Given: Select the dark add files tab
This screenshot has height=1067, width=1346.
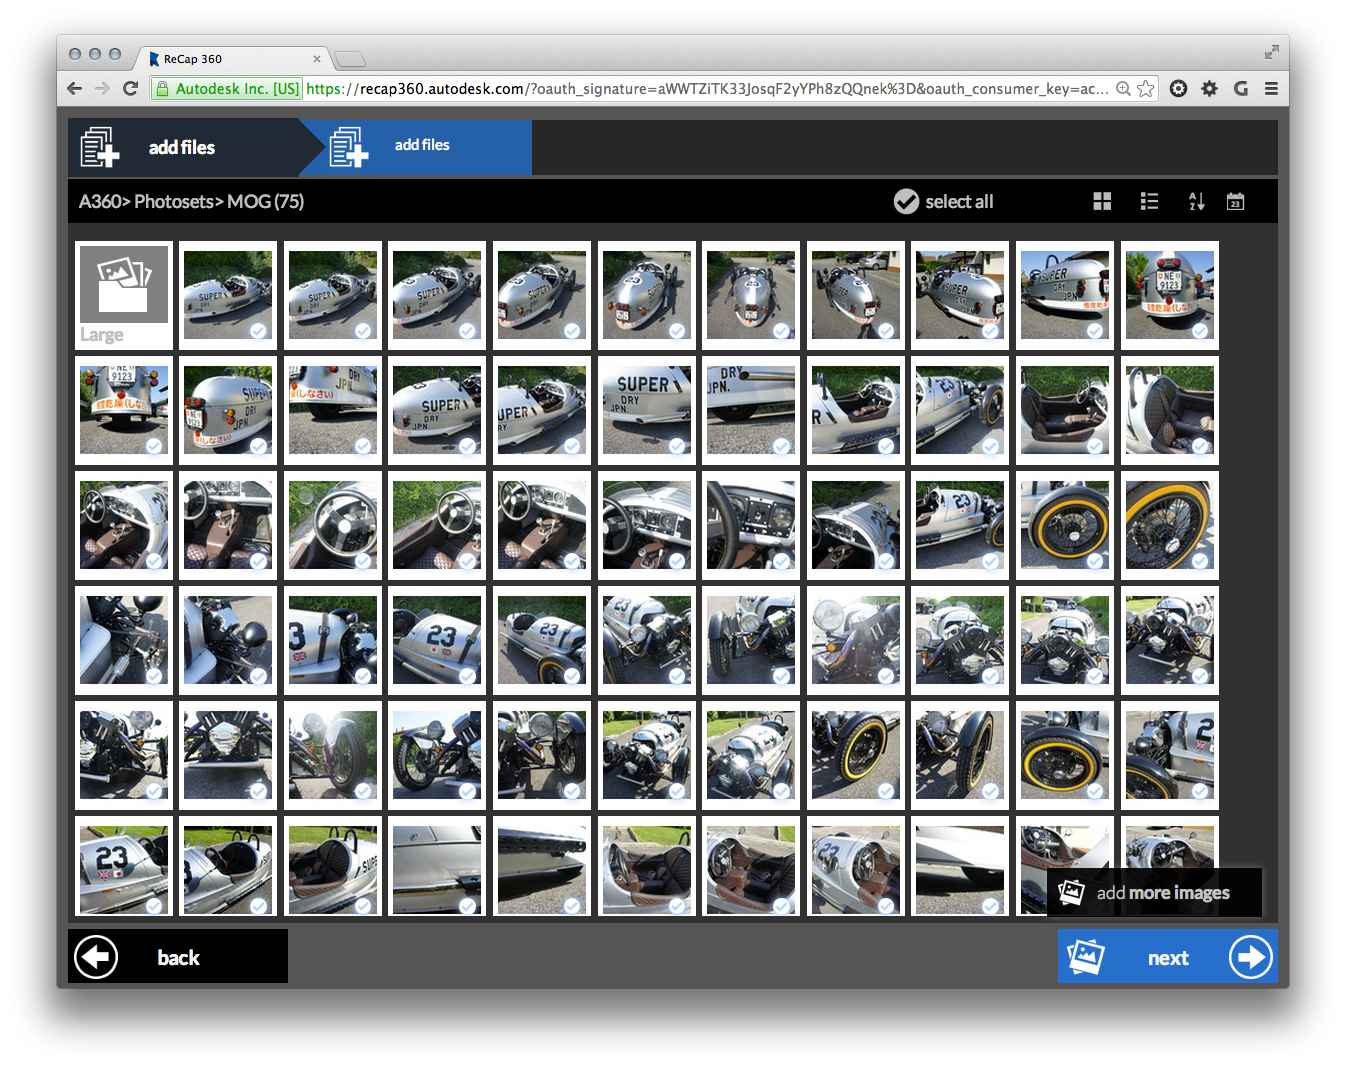Looking at the screenshot, I should (183, 148).
